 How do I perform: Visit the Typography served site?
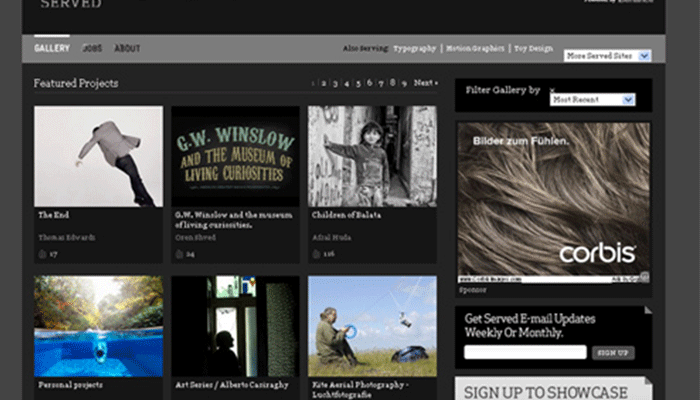pos(415,49)
